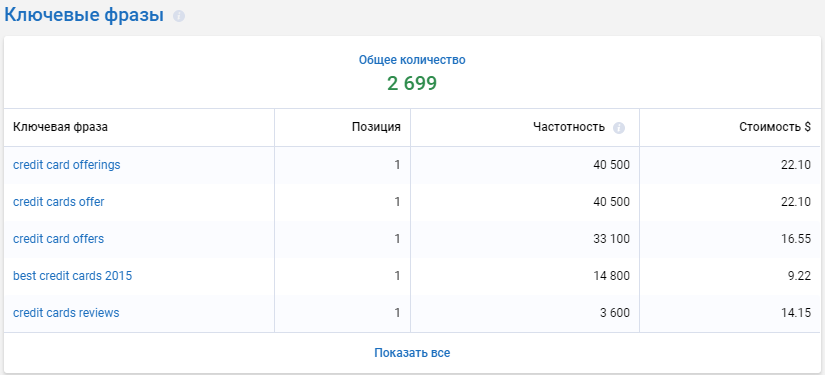Viewport: 825px width, 375px height.
Task: Open the 'credit card offerings' keyword link
Action: click(x=66, y=165)
